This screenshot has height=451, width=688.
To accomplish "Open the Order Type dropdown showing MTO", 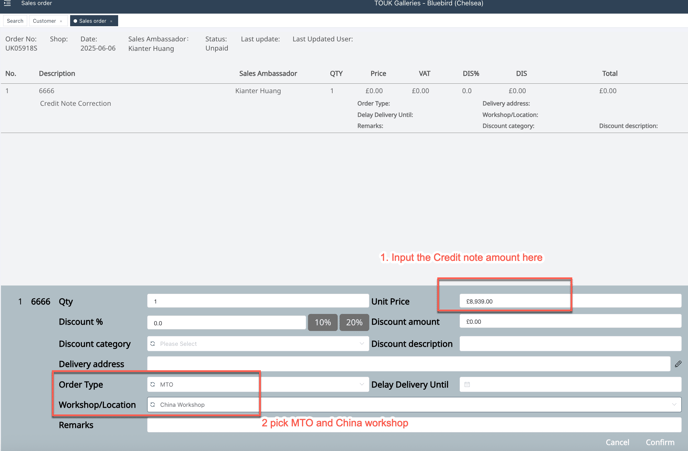I will click(x=361, y=385).
